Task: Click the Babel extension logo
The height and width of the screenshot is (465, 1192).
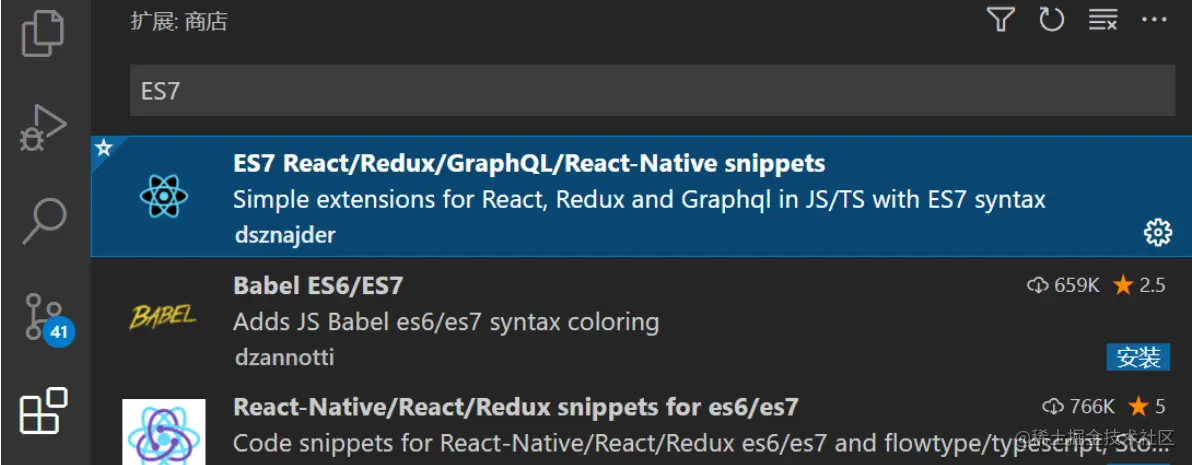Action: click(x=163, y=319)
